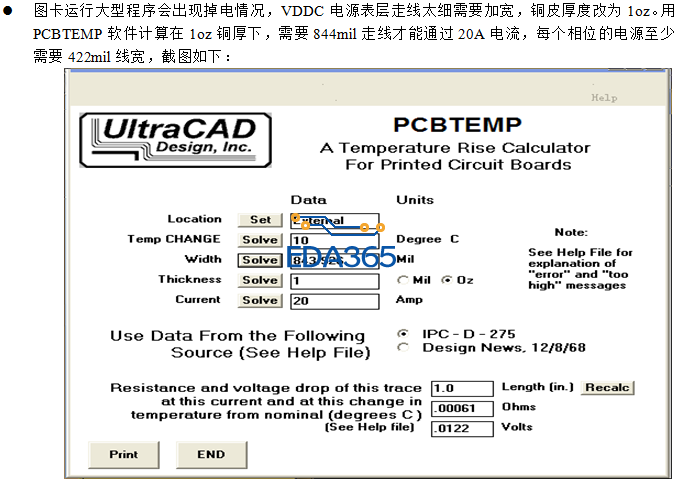This screenshot has height=480, width=685.
Task: Click the Temp CHANGE field showing 10
Action: pos(335,240)
